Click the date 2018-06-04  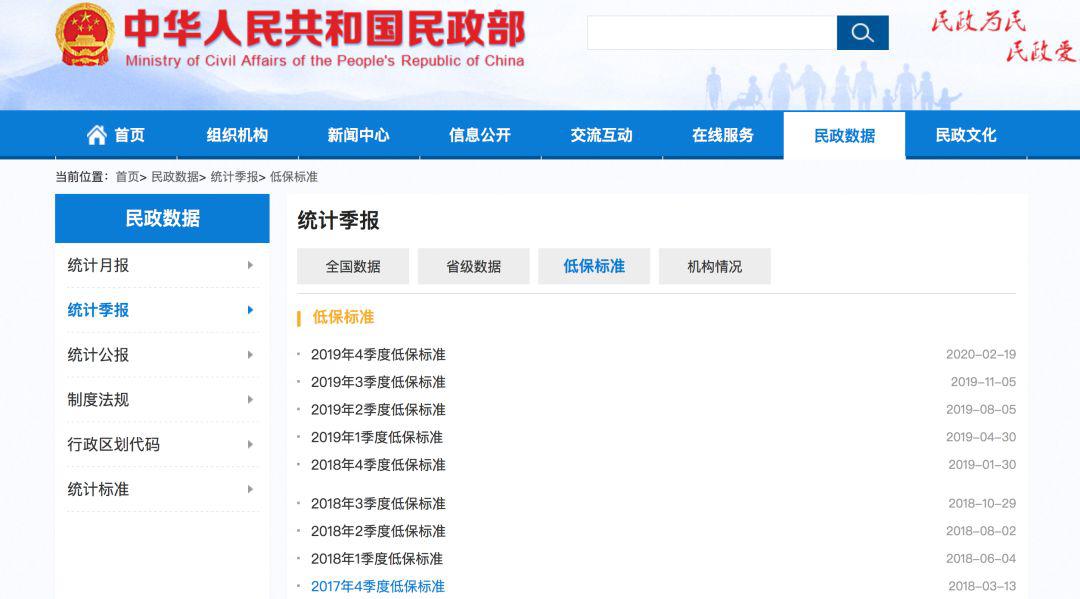pos(981,558)
